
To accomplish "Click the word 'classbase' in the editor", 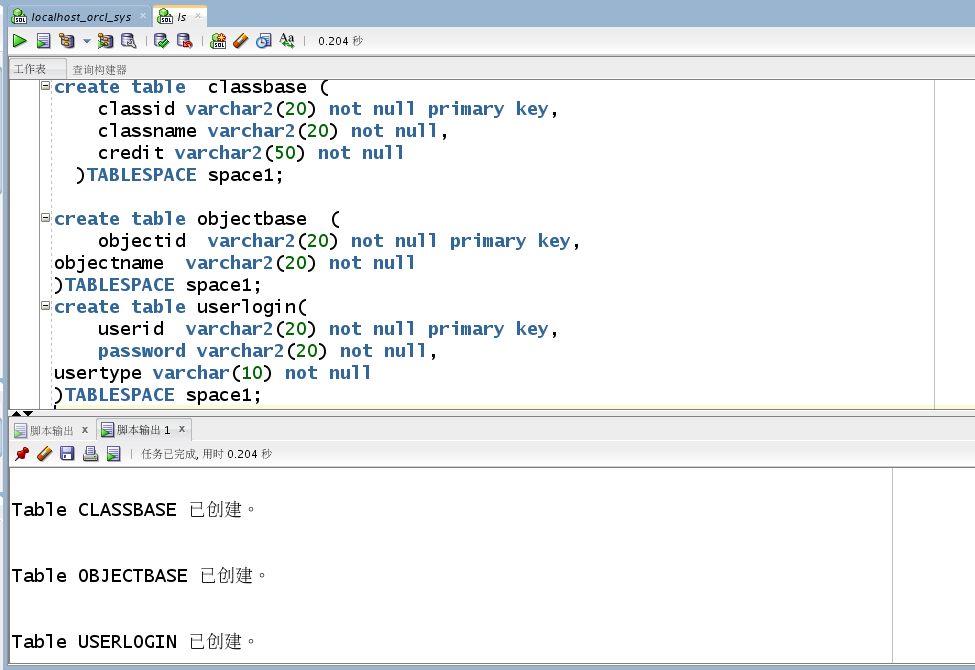I will tap(257, 87).
